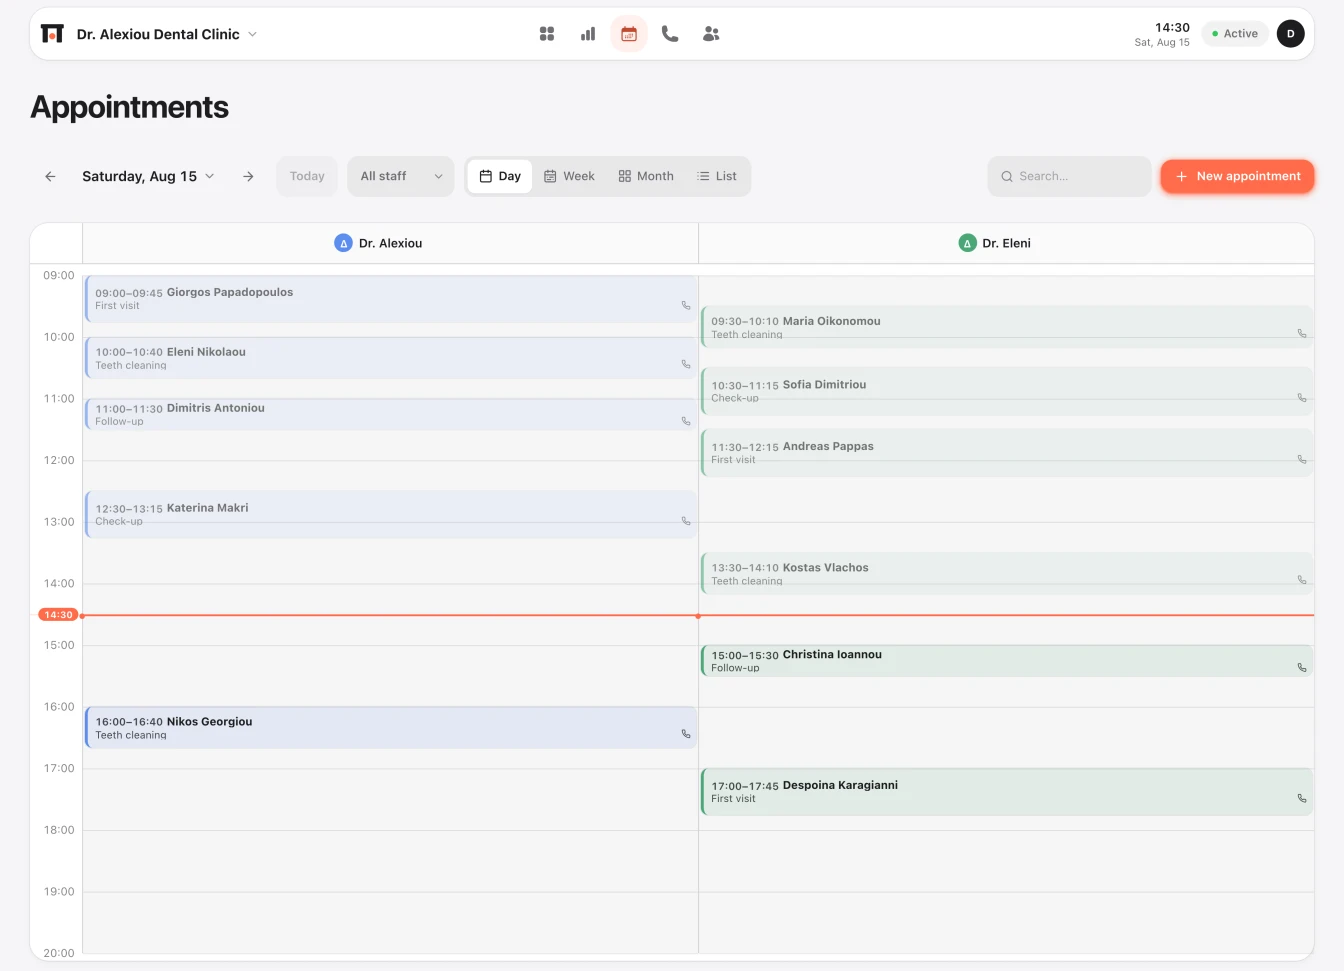Viewport: 1344px width, 971px height.
Task: Open Despoina Karagianni first visit appointment
Action: 1007,792
